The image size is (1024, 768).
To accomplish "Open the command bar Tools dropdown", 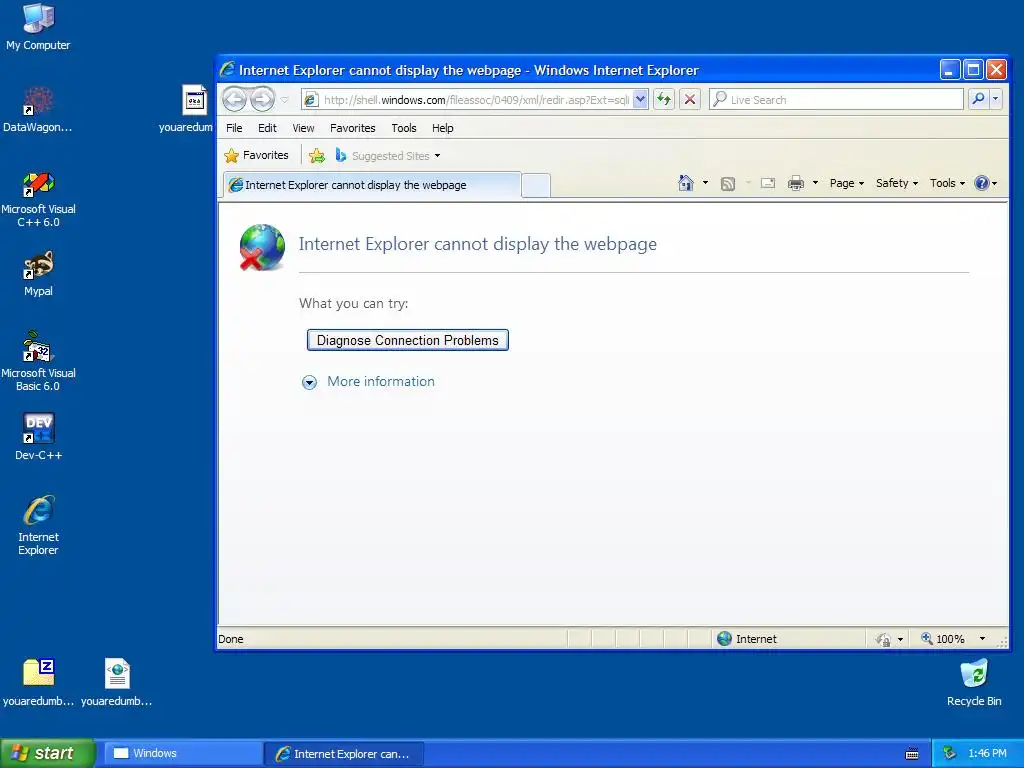I will pyautogui.click(x=947, y=184).
